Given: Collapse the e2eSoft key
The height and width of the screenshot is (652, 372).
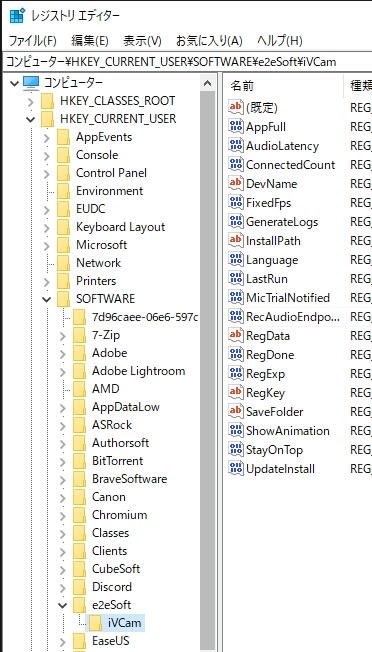Looking at the screenshot, I should tap(62, 605).
